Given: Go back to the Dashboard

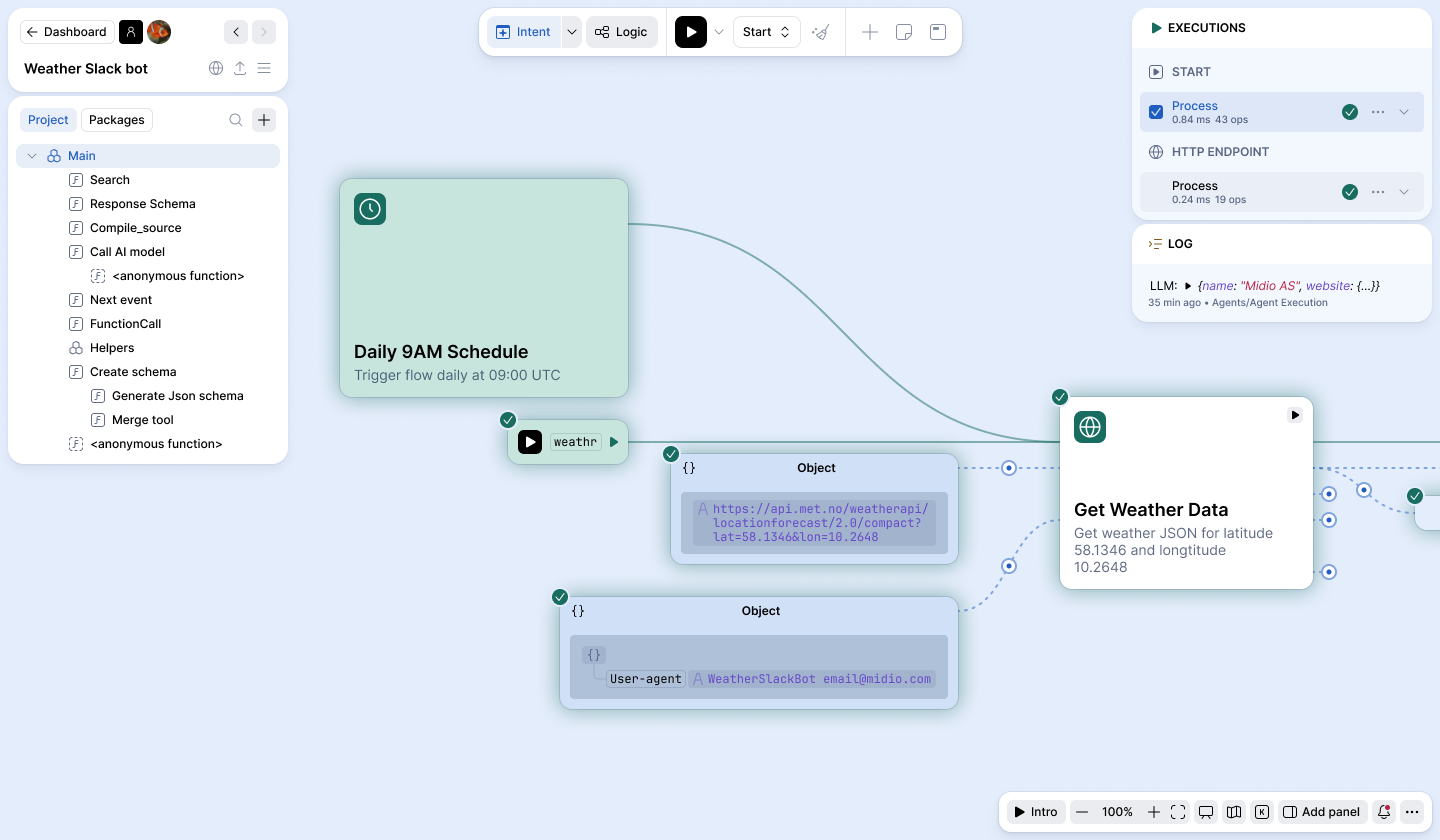Looking at the screenshot, I should click(x=67, y=32).
